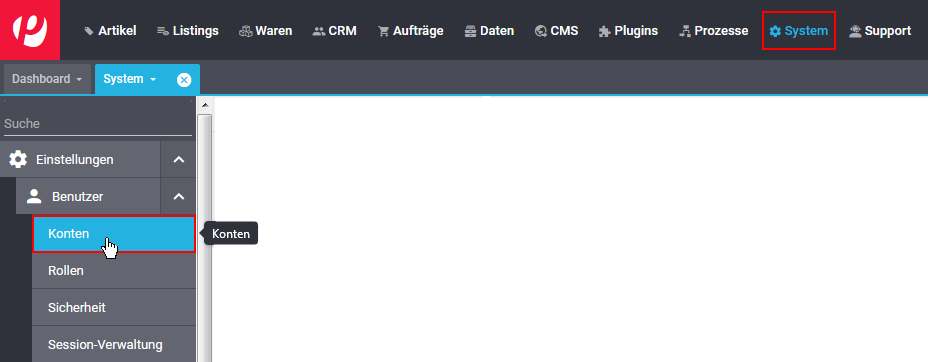
Task: Click the Einstellungen gear icon
Action: point(18,159)
